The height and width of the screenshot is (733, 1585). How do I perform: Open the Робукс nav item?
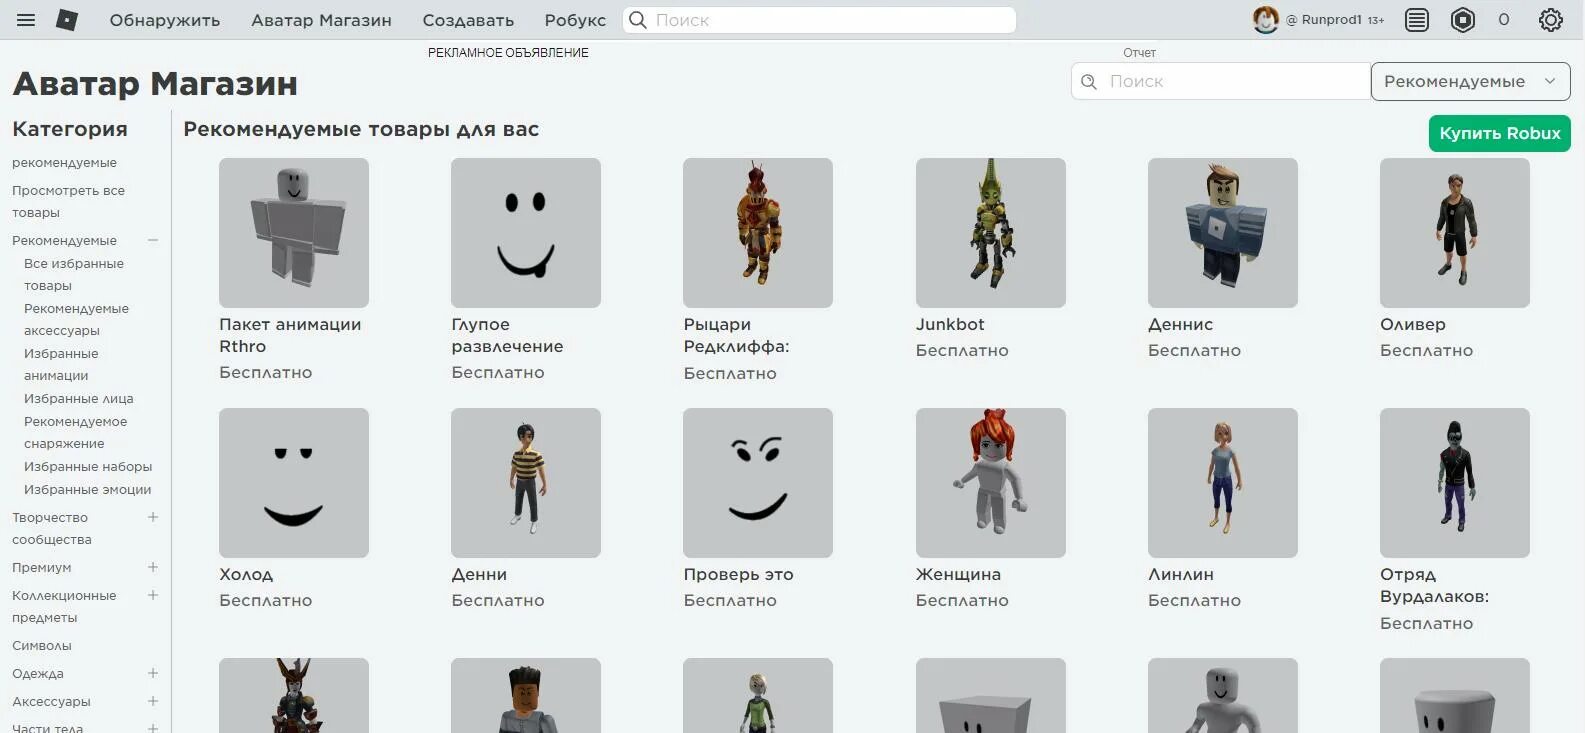pyautogui.click(x=575, y=20)
